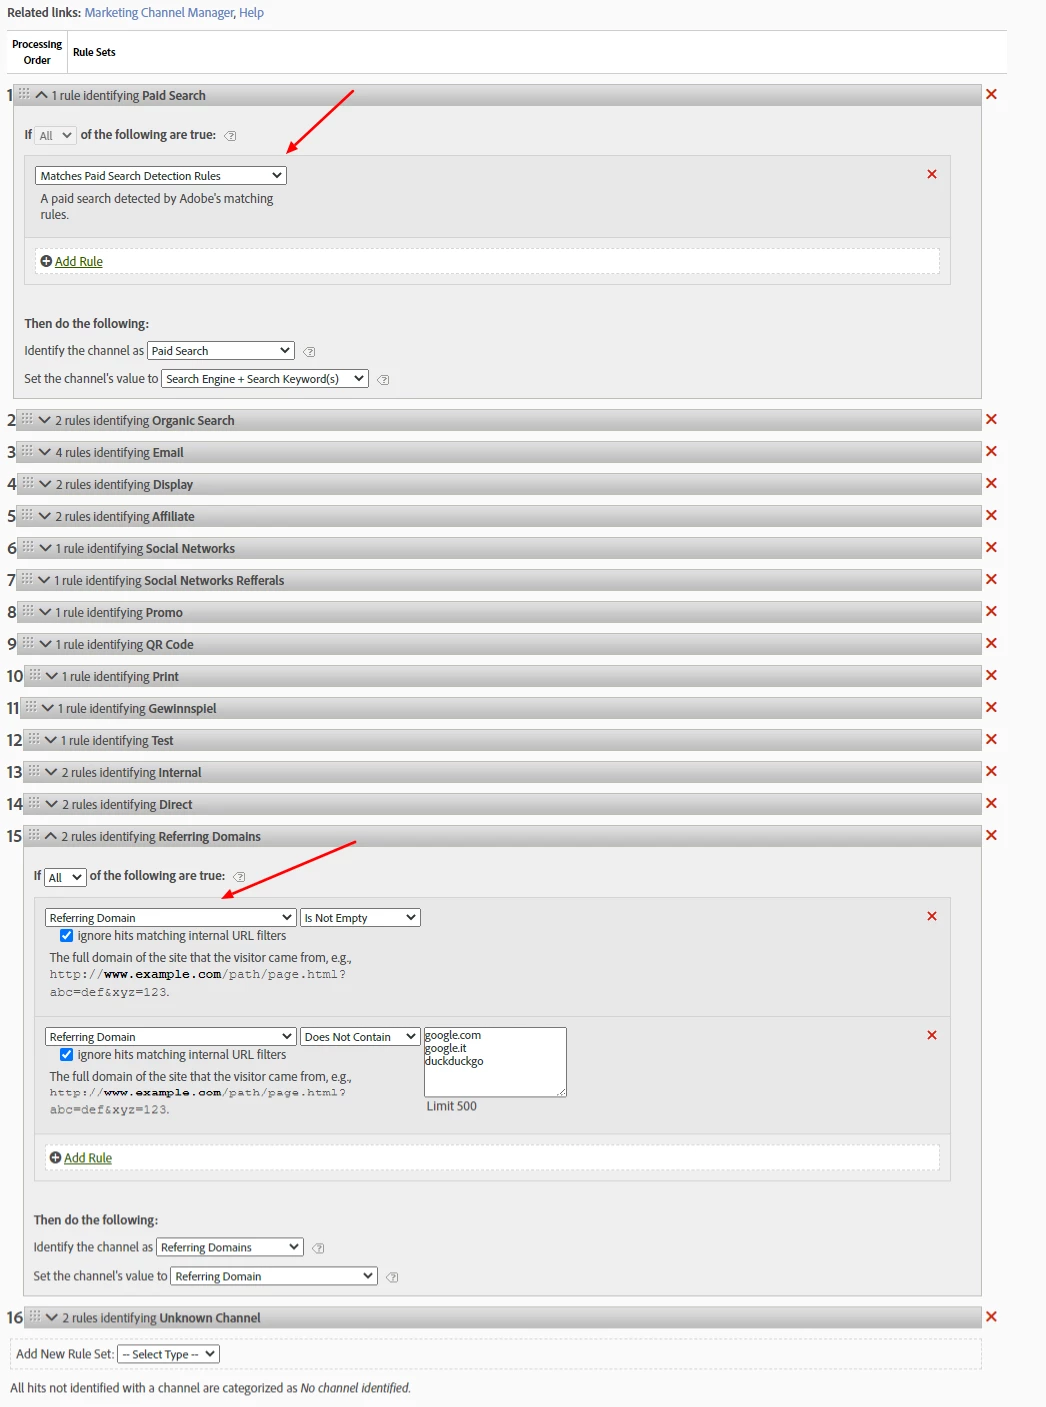Open help for Search Engine + Search Keyword(s) value
Image resolution: width=1046 pixels, height=1407 pixels.
pyautogui.click(x=383, y=380)
